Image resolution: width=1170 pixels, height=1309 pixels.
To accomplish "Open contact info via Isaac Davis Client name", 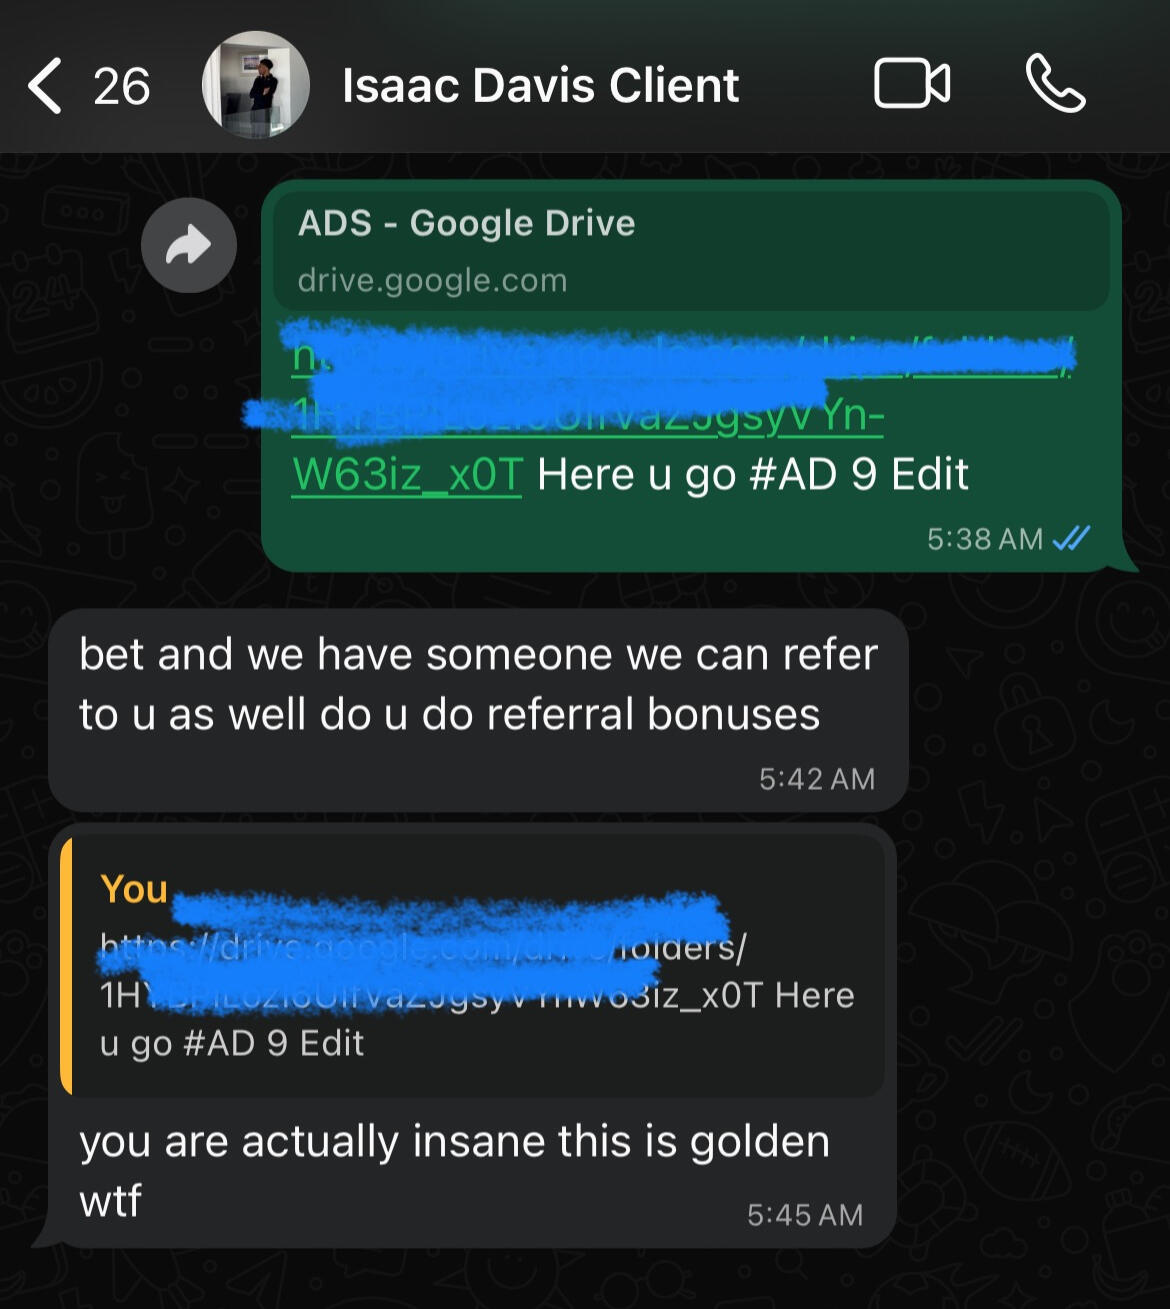I will (540, 86).
